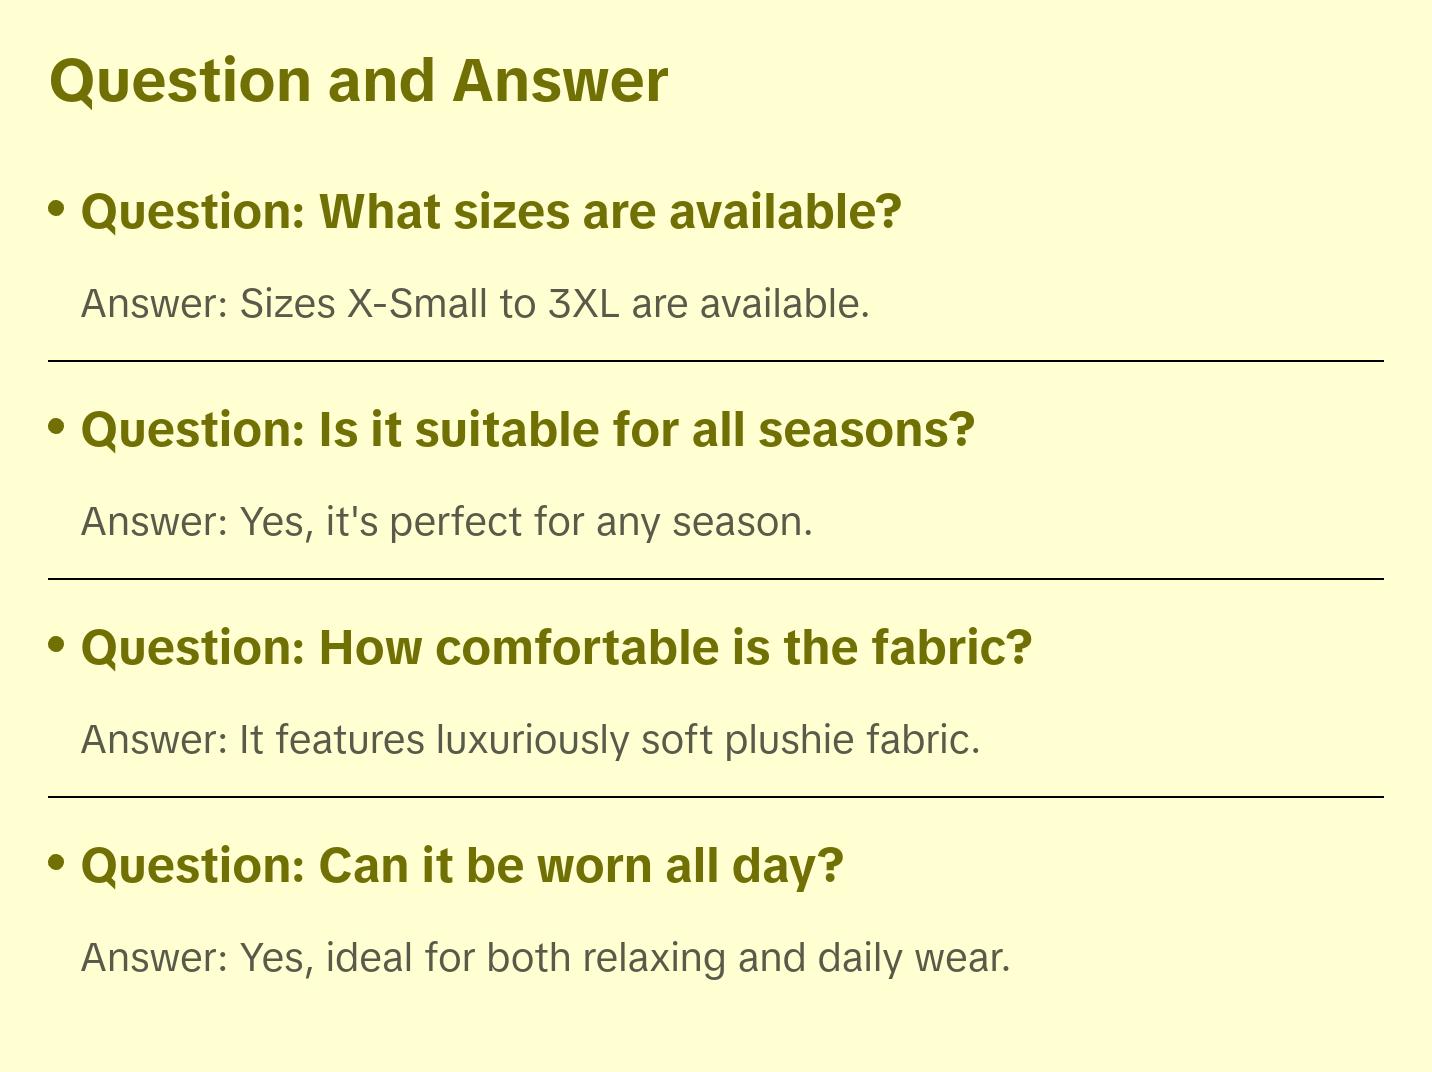Click the divider line below the seasons answer
The height and width of the screenshot is (1072, 1432).
click(x=716, y=579)
